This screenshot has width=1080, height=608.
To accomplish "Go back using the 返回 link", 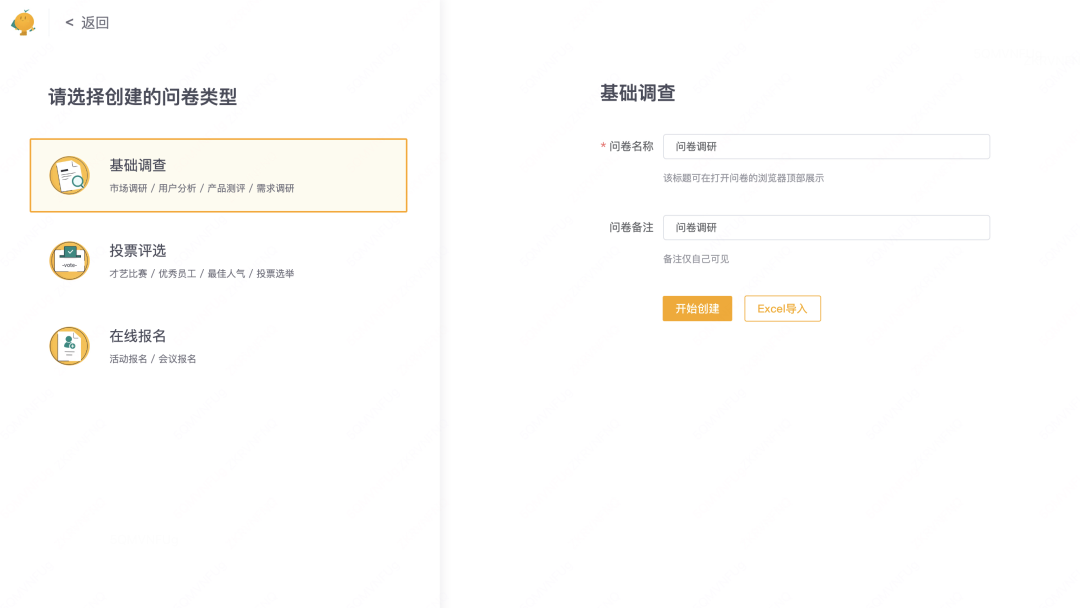I will (x=95, y=23).
